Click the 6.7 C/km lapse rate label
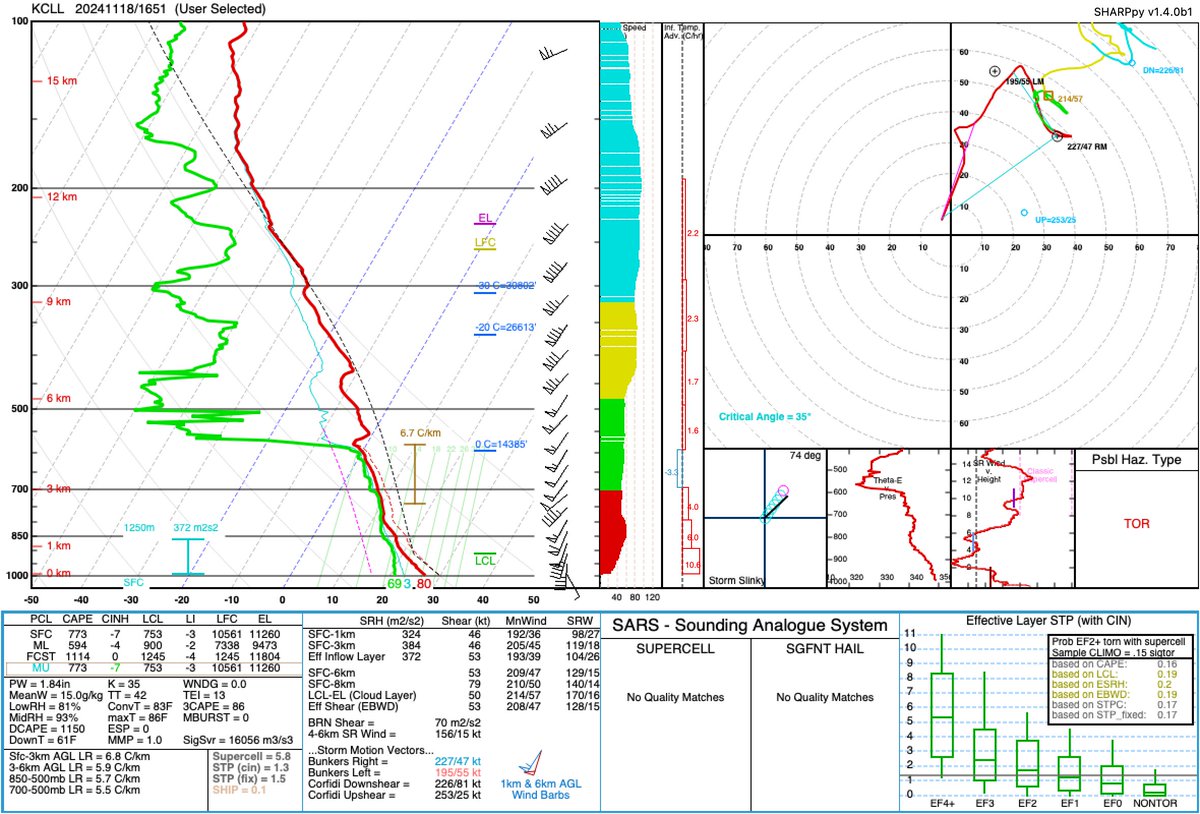1200x814 pixels. point(420,433)
